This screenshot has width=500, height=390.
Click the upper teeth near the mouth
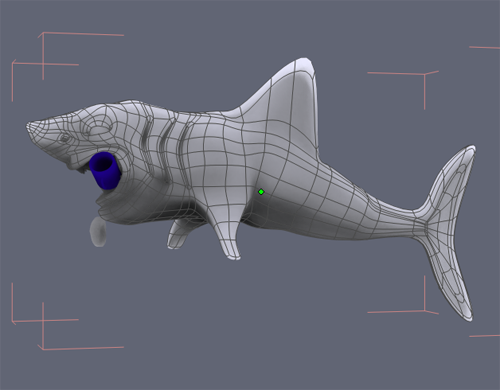tap(77, 167)
